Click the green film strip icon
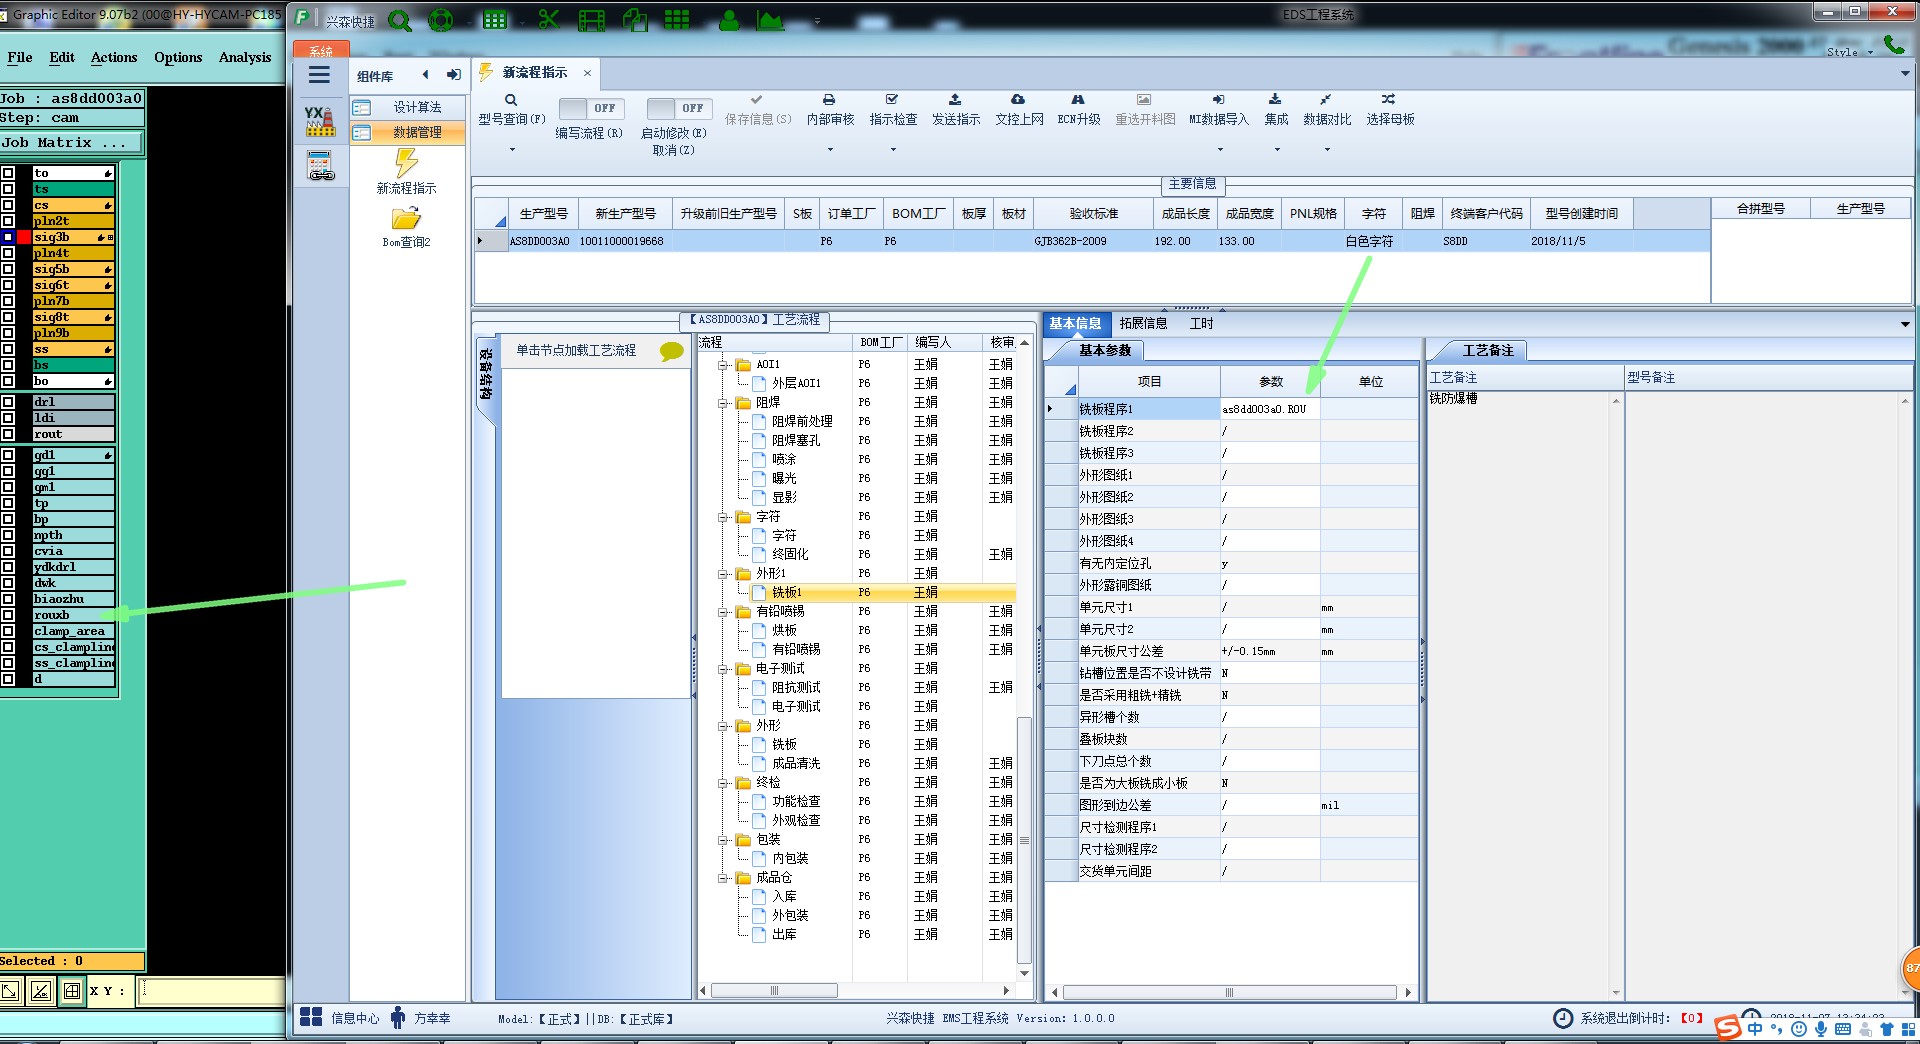The height and width of the screenshot is (1044, 1920). pyautogui.click(x=592, y=20)
